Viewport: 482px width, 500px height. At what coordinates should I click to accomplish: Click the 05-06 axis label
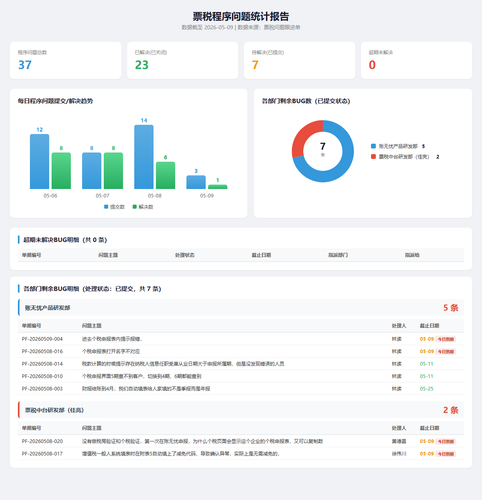pyautogui.click(x=50, y=196)
